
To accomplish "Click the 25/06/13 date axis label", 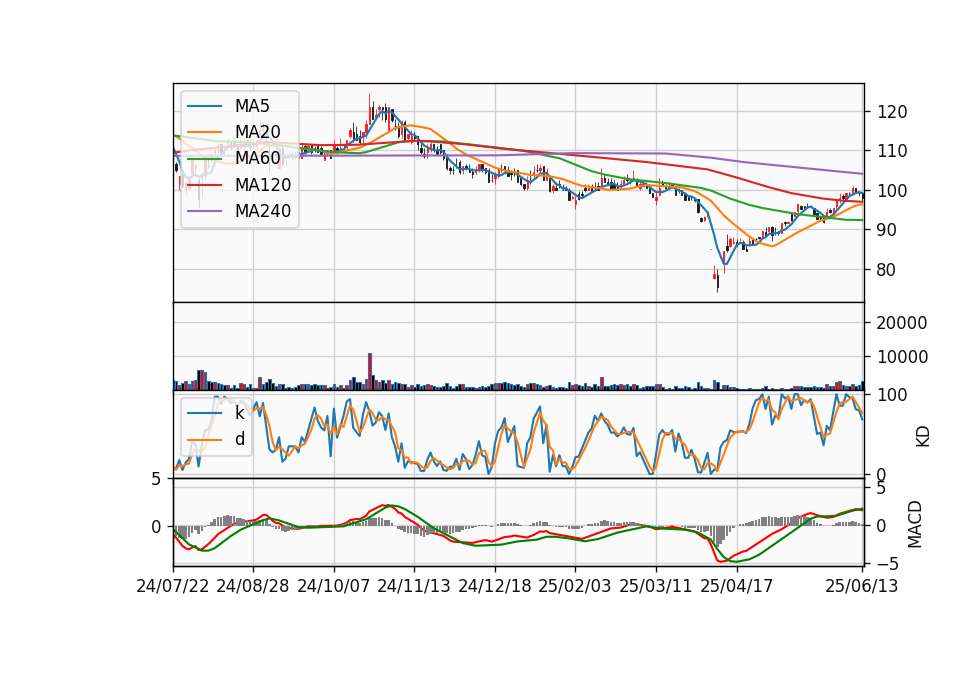I will (x=862, y=586).
